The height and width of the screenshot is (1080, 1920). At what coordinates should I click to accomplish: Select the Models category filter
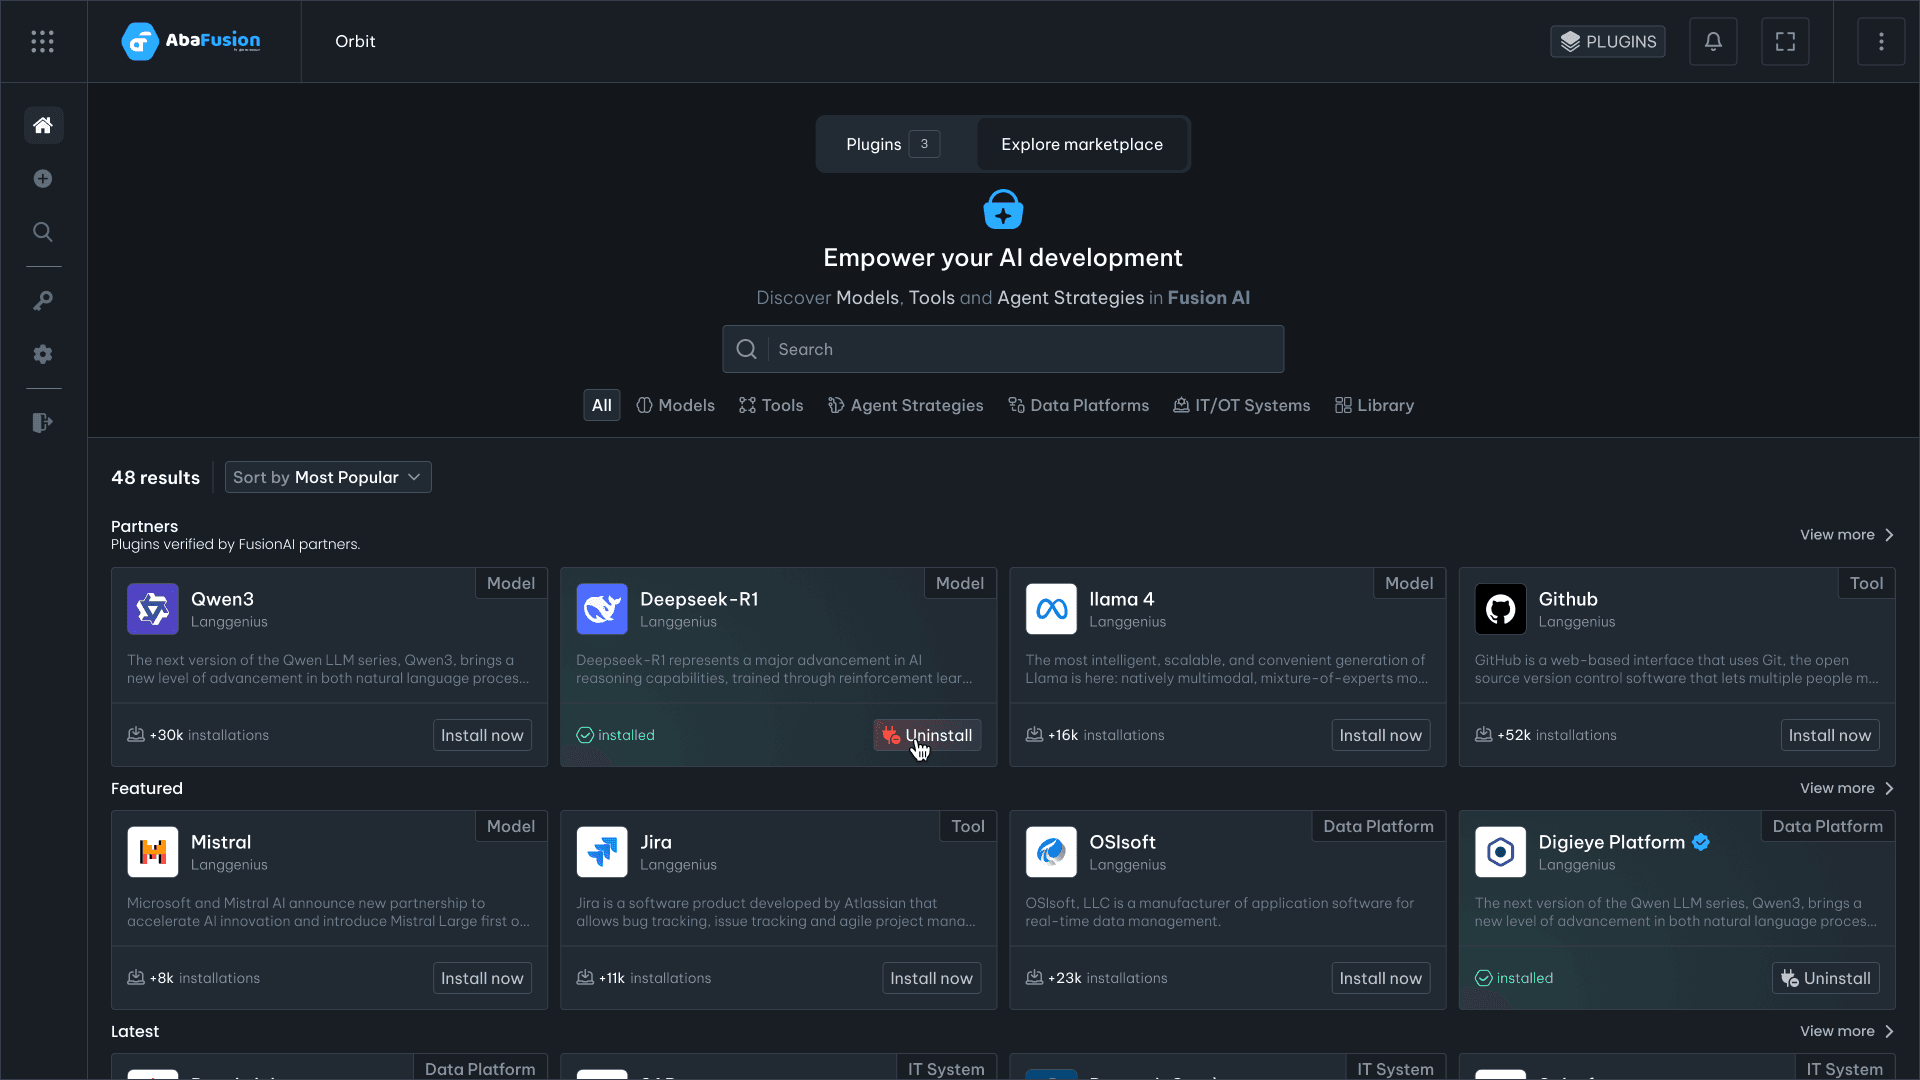[x=676, y=405]
